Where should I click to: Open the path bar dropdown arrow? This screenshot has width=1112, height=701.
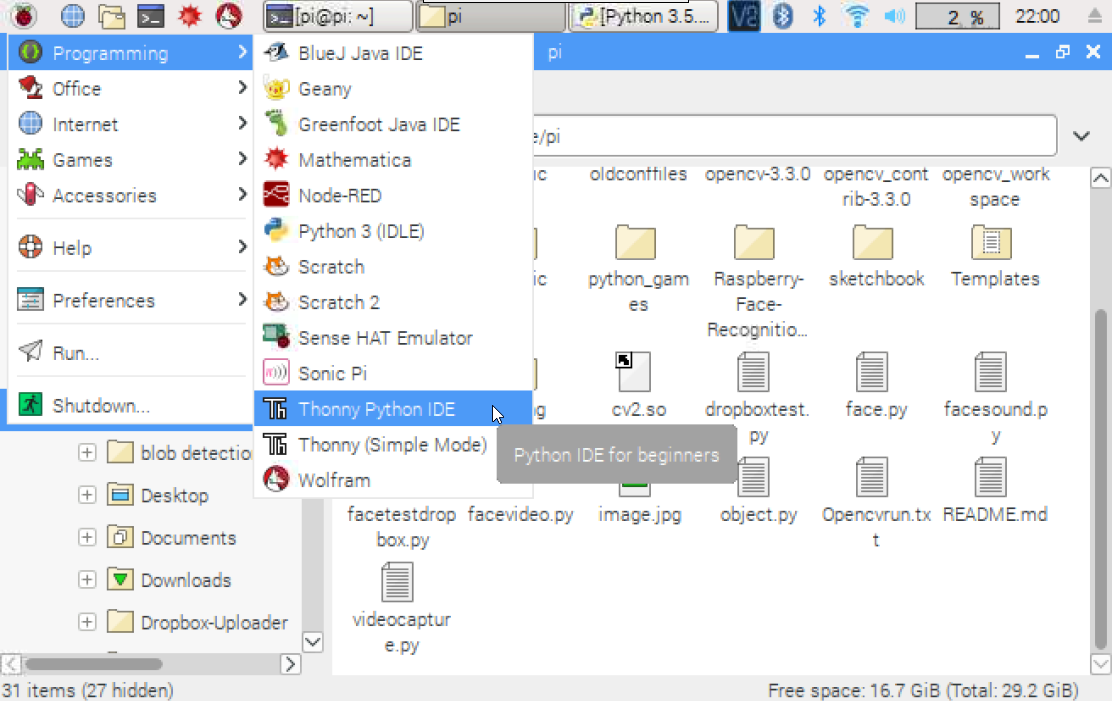point(1081,135)
